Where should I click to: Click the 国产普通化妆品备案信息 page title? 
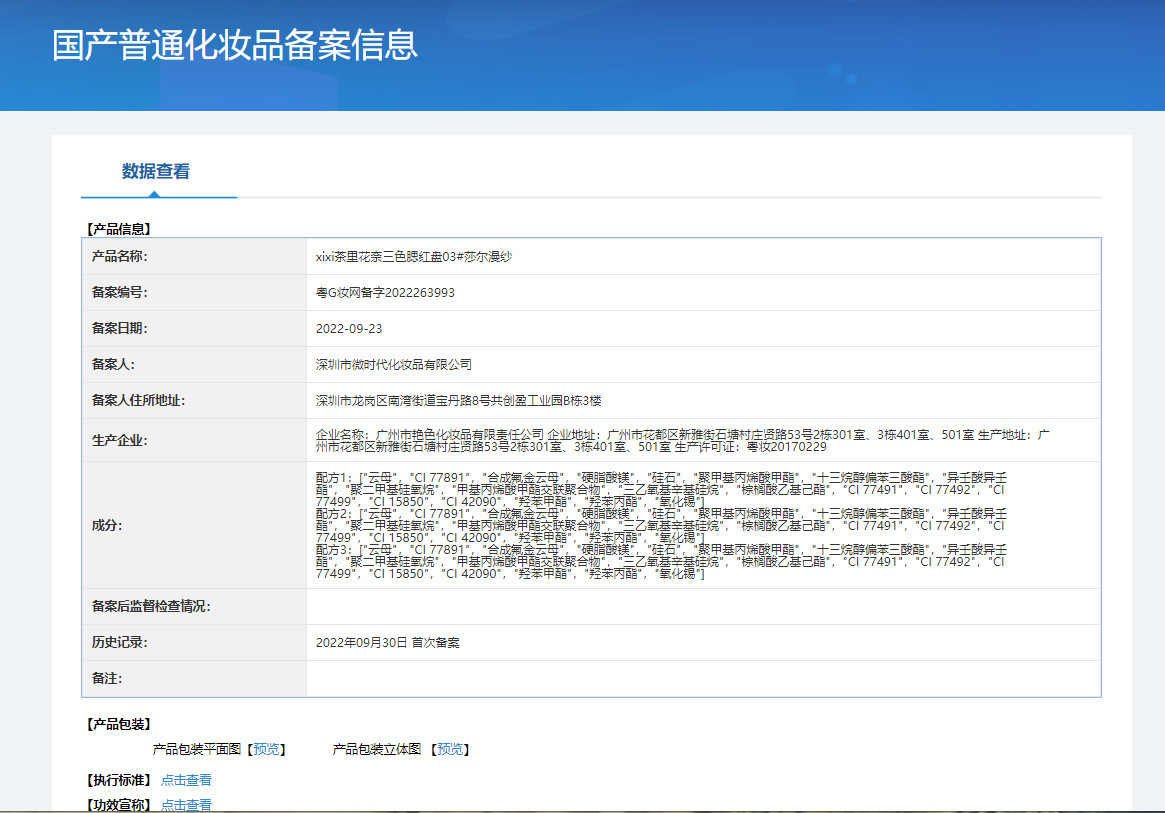point(235,45)
